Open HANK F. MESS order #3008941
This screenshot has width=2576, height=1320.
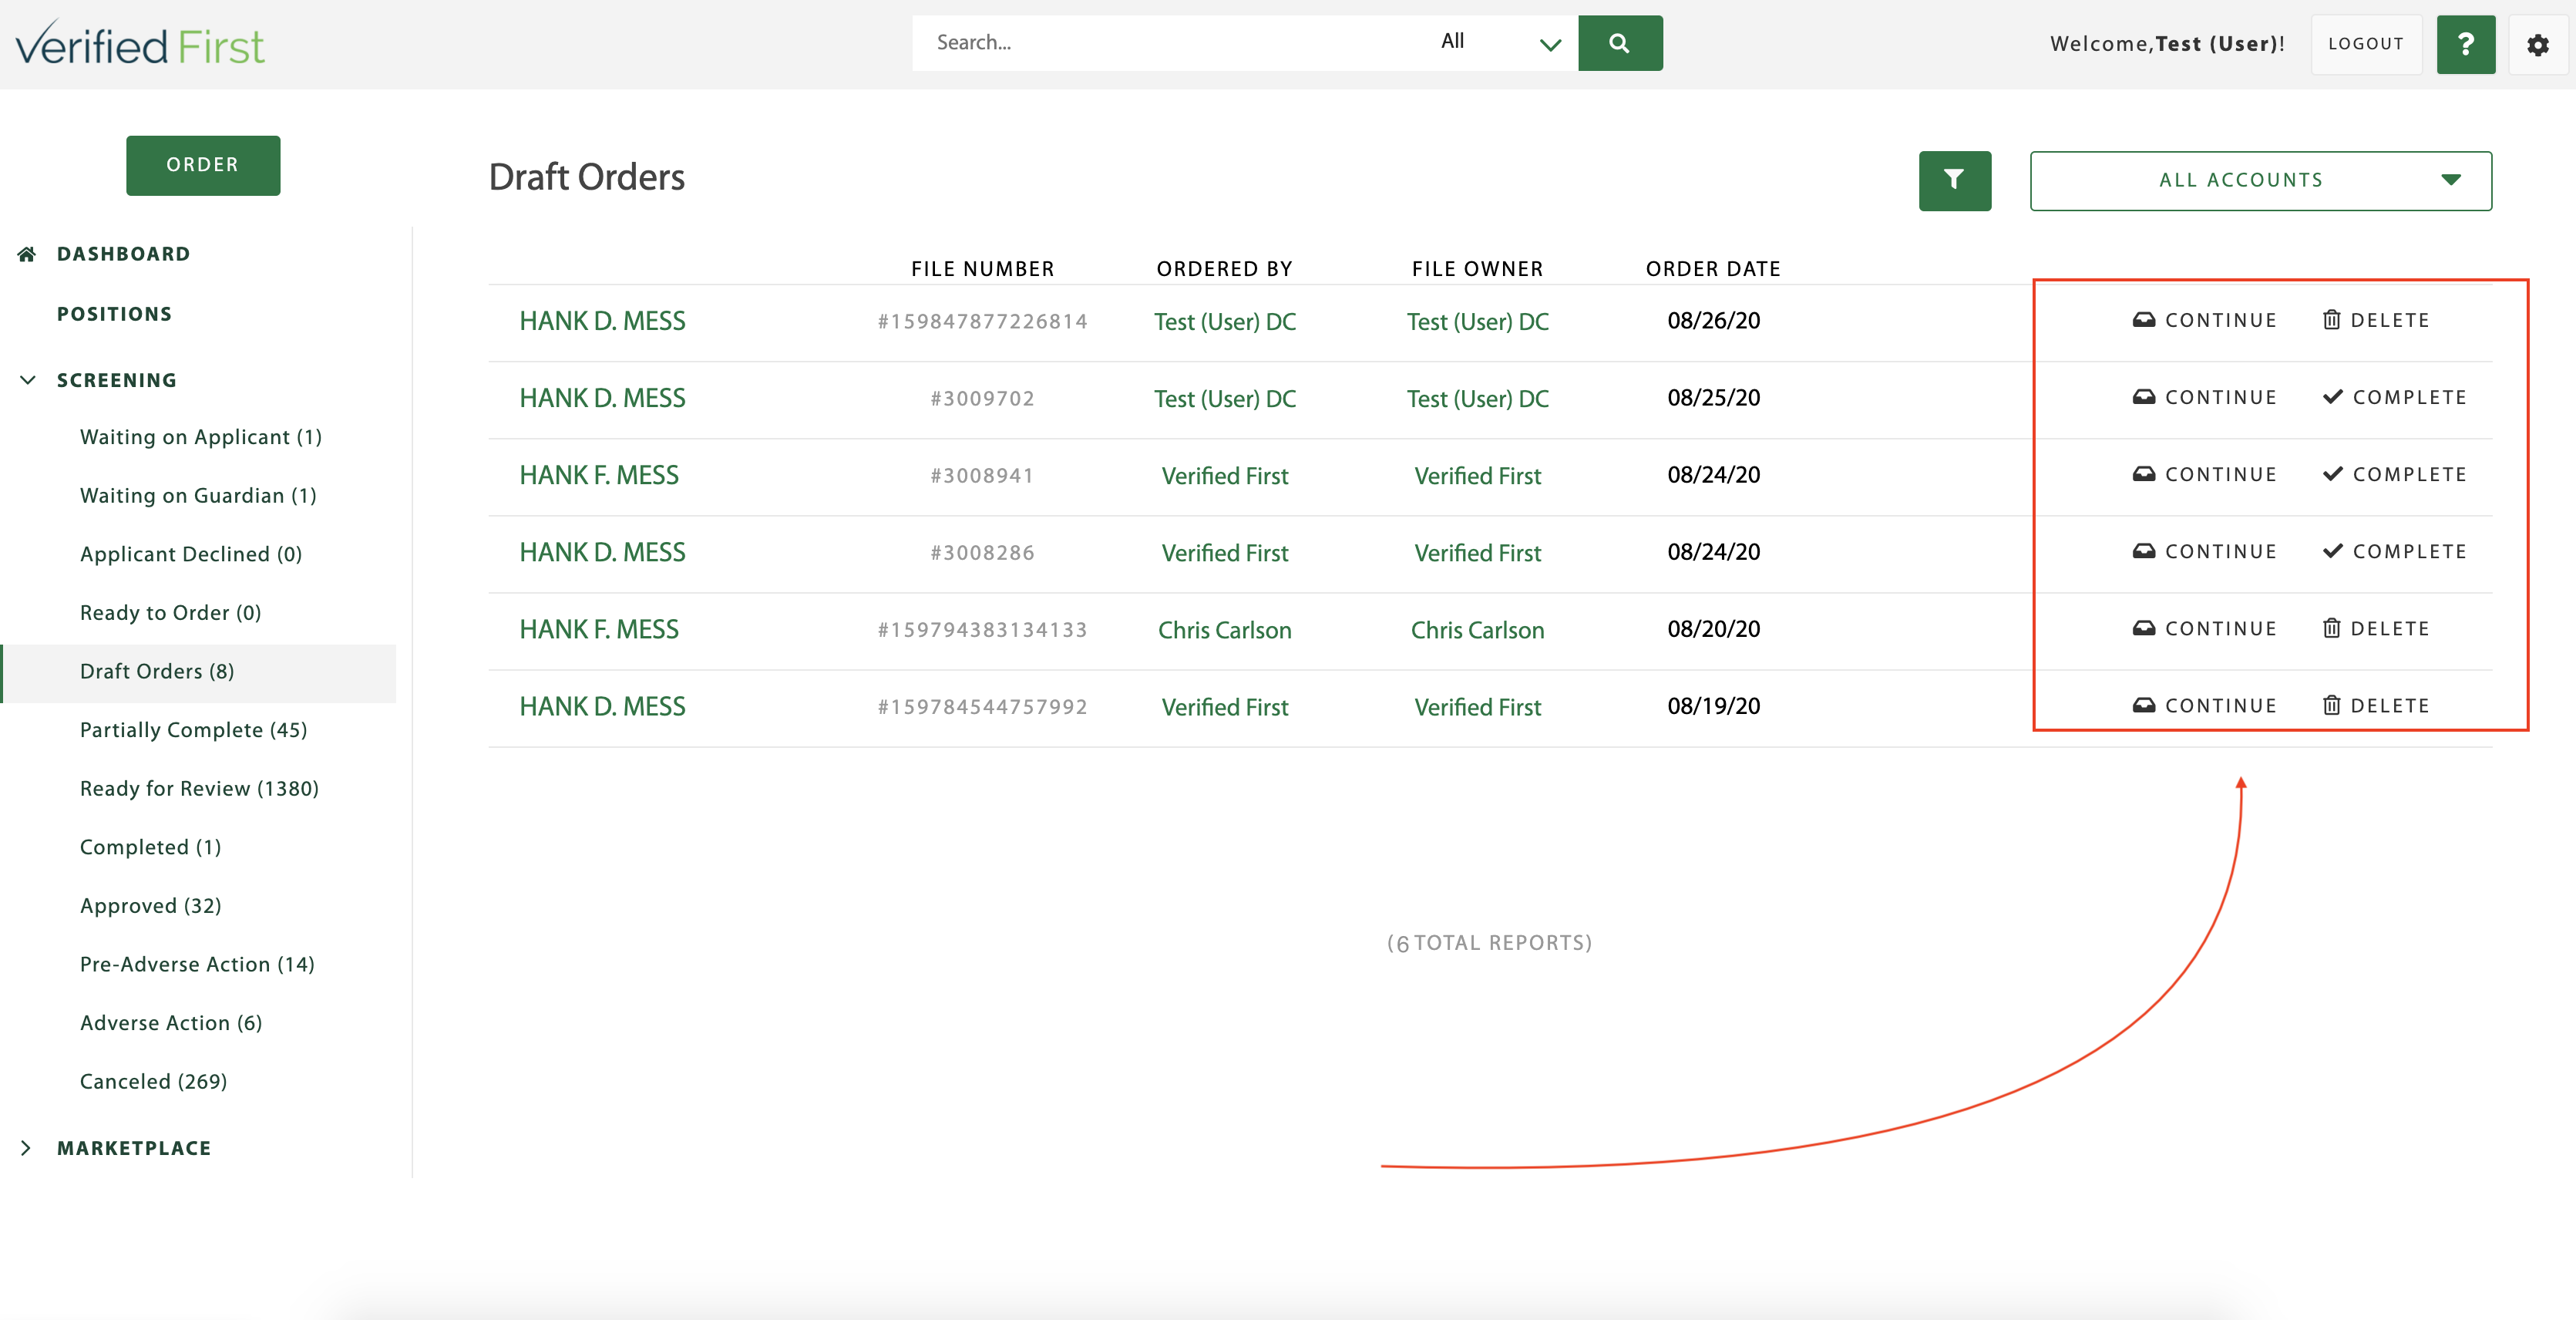click(x=599, y=475)
